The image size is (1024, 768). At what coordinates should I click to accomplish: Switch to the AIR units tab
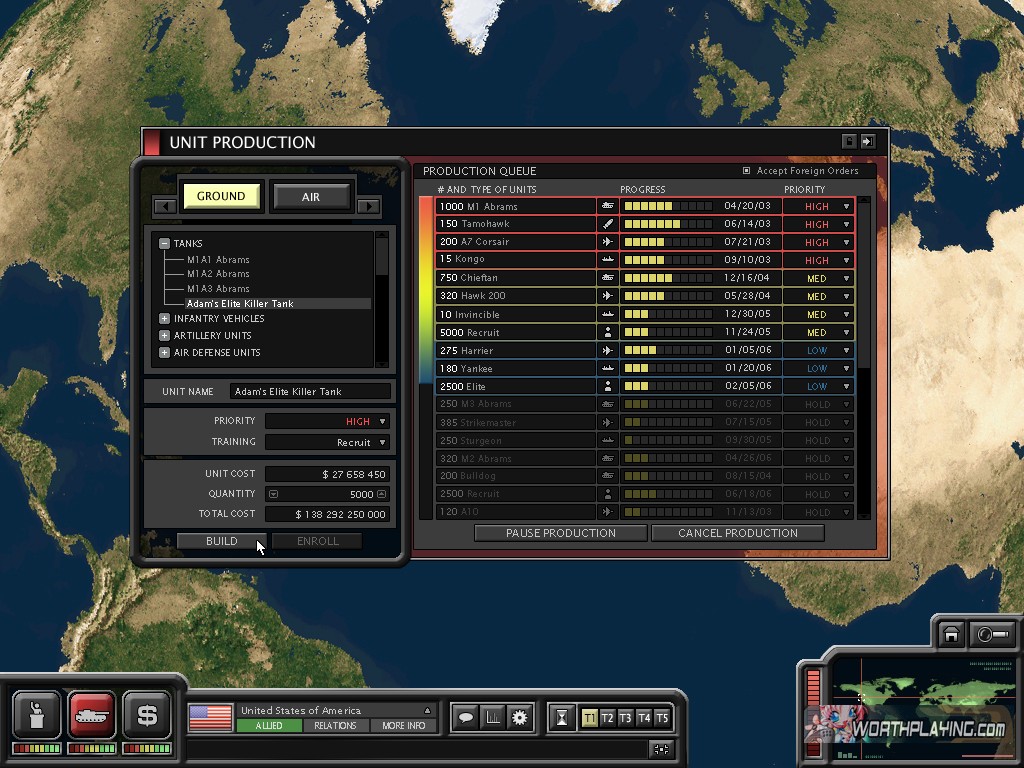(x=311, y=197)
